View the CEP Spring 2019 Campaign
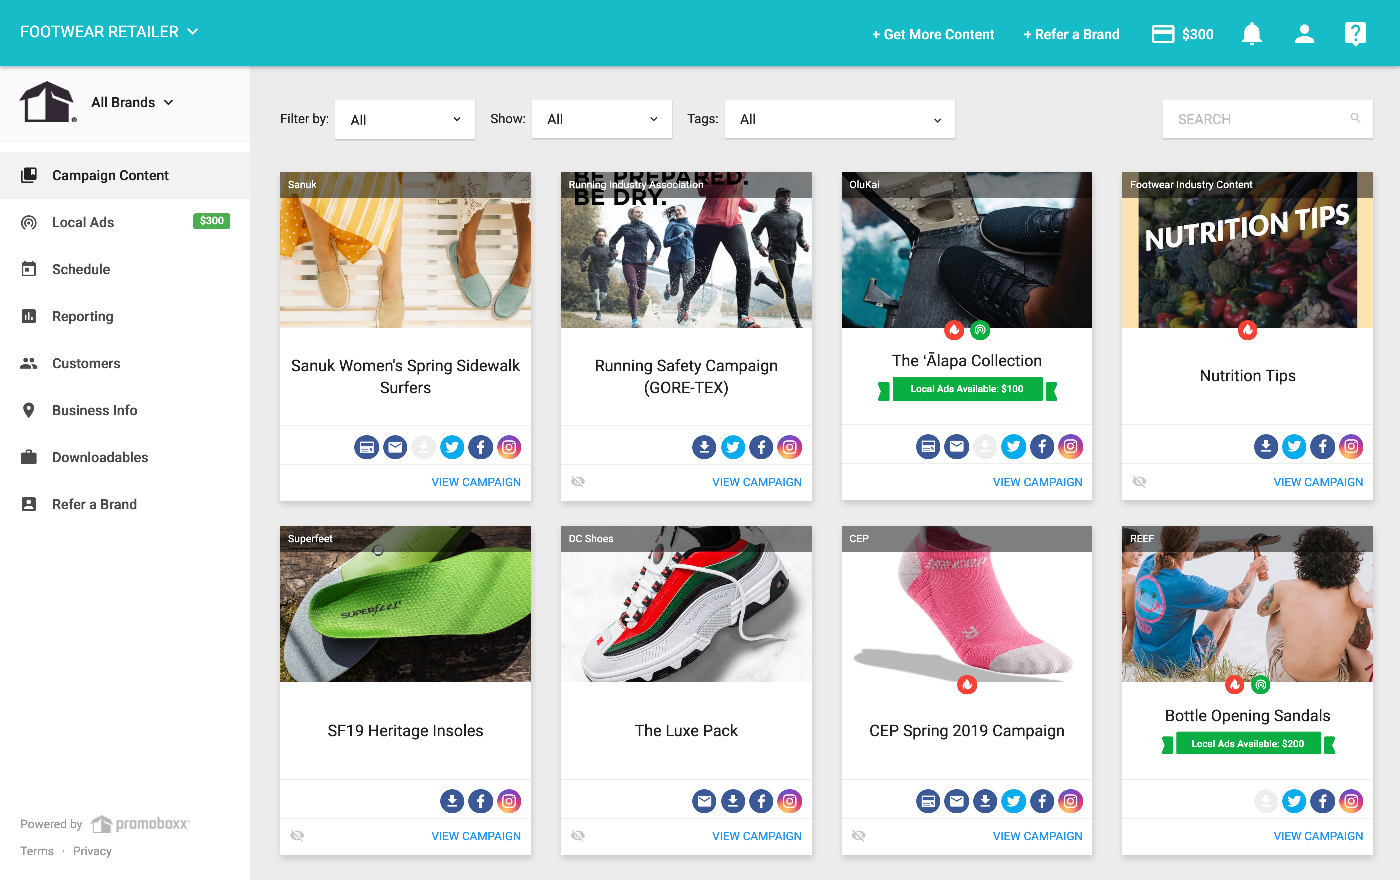Screen dimensions: 1400x880 point(1038,836)
